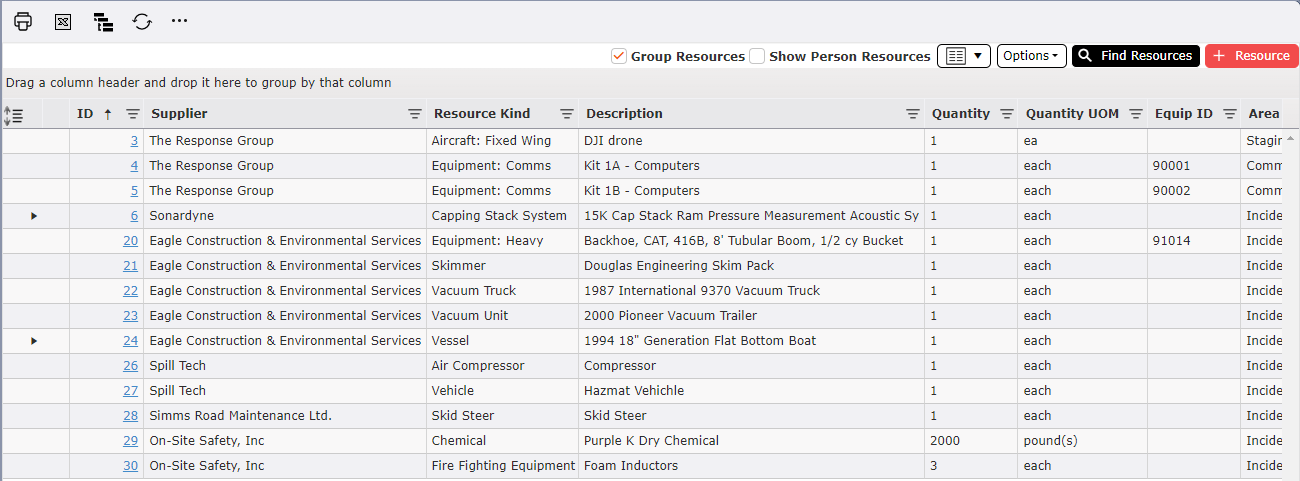The image size is (1300, 481).
Task: Toggle the Group Resources checkbox
Action: tap(619, 56)
